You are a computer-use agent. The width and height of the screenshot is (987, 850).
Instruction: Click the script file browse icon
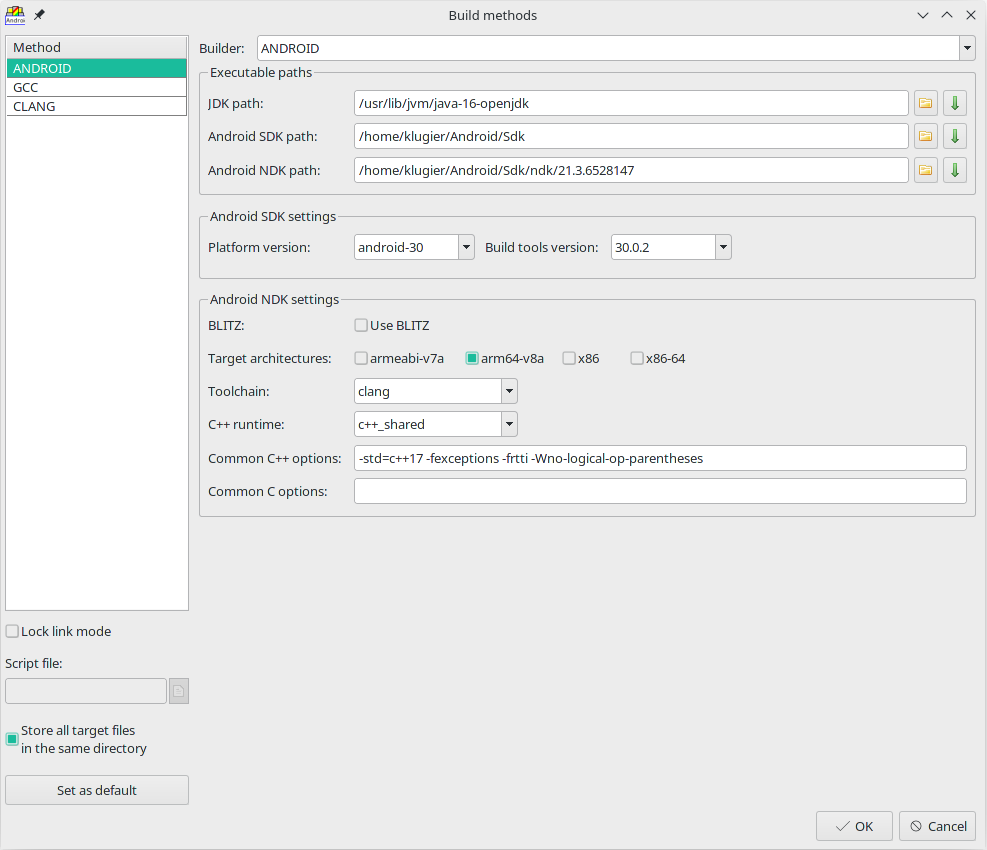coord(178,691)
